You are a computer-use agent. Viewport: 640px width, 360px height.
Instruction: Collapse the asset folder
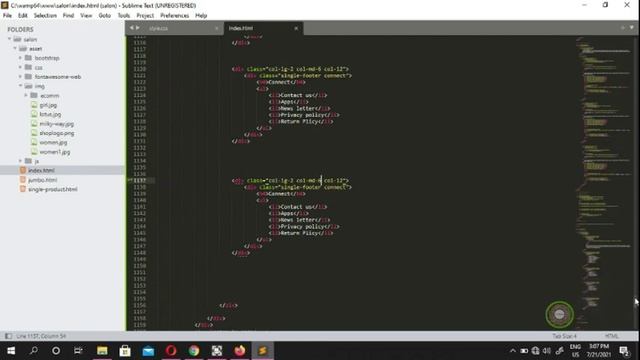[15, 49]
